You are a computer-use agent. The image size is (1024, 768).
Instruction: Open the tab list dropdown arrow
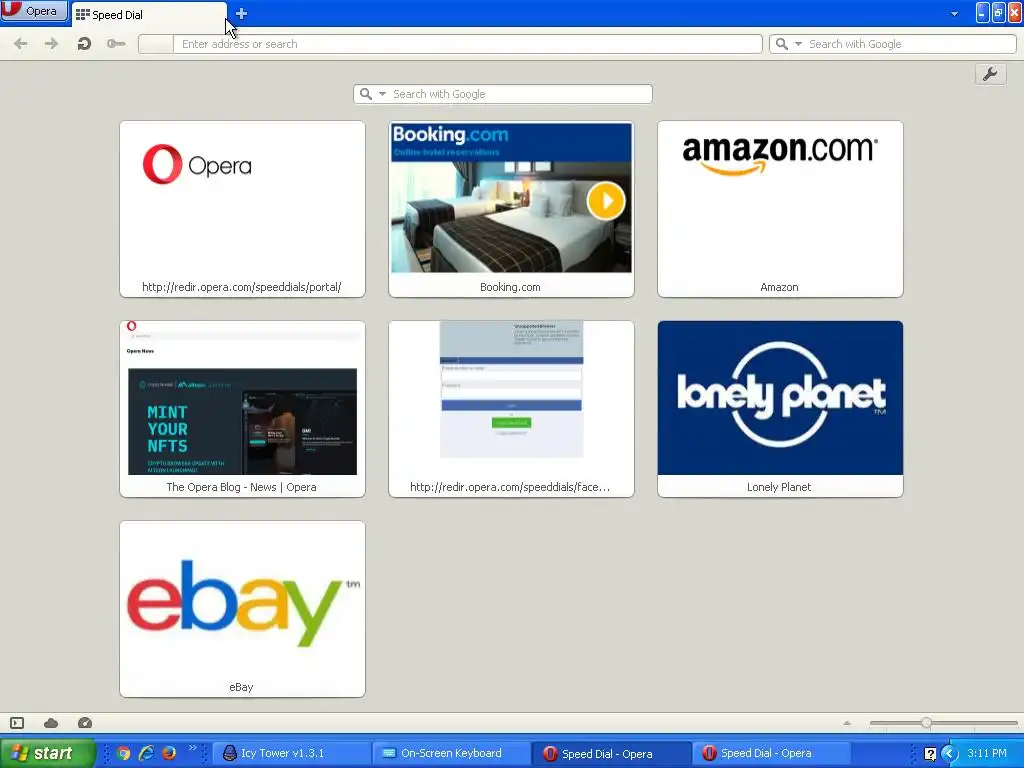[x=954, y=14]
